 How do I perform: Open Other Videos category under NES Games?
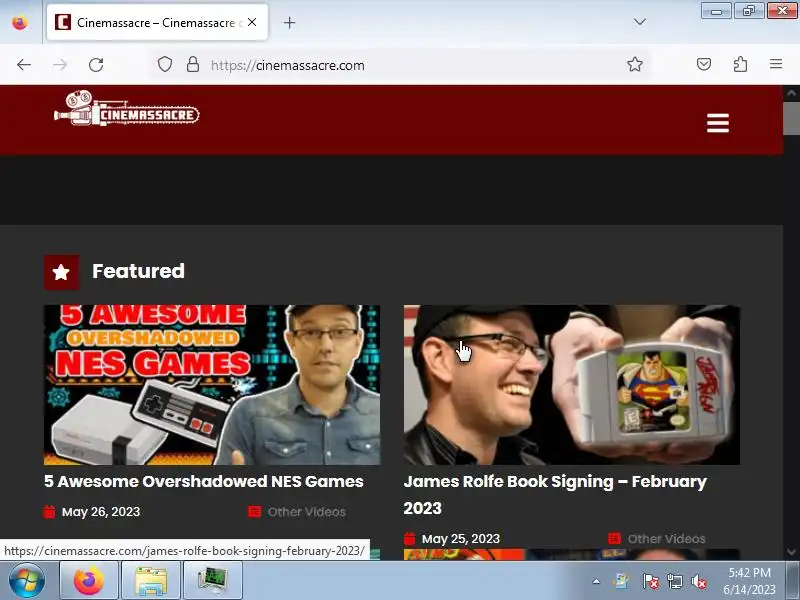pyautogui.click(x=307, y=512)
